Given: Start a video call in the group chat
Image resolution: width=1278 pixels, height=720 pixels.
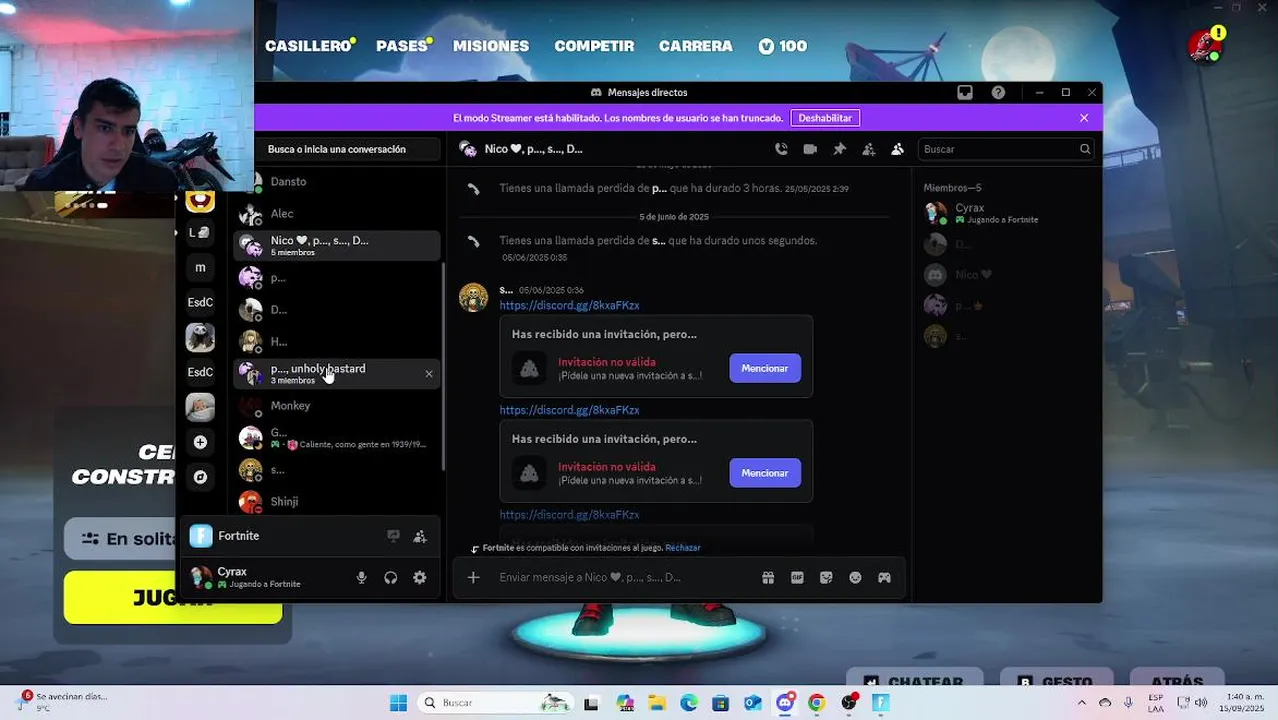Looking at the screenshot, I should tap(810, 149).
